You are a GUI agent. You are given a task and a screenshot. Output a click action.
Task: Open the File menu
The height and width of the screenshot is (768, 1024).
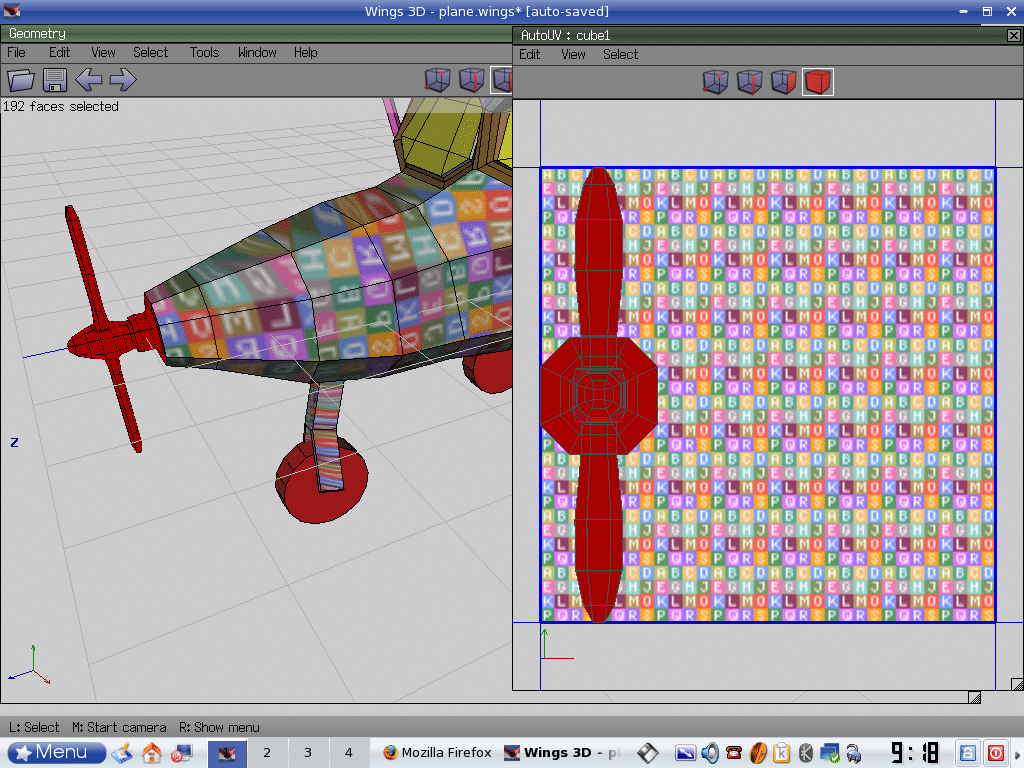pyautogui.click(x=16, y=52)
